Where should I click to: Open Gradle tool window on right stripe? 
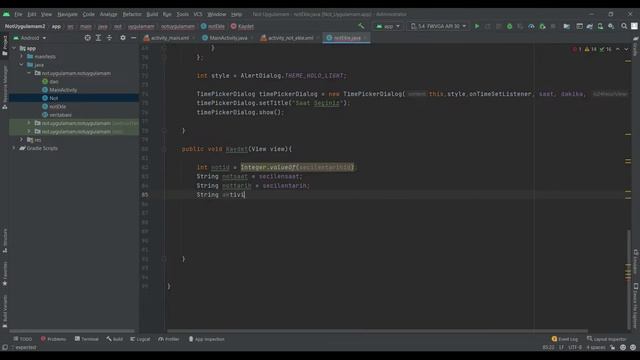[x=636, y=47]
